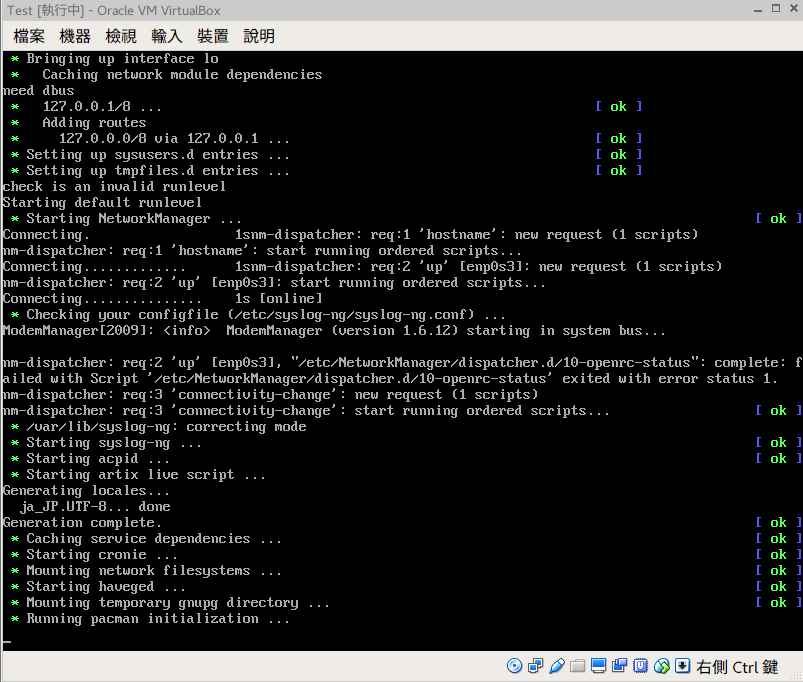Click the mouse integration status icon
803x682 pixels.
662,666
